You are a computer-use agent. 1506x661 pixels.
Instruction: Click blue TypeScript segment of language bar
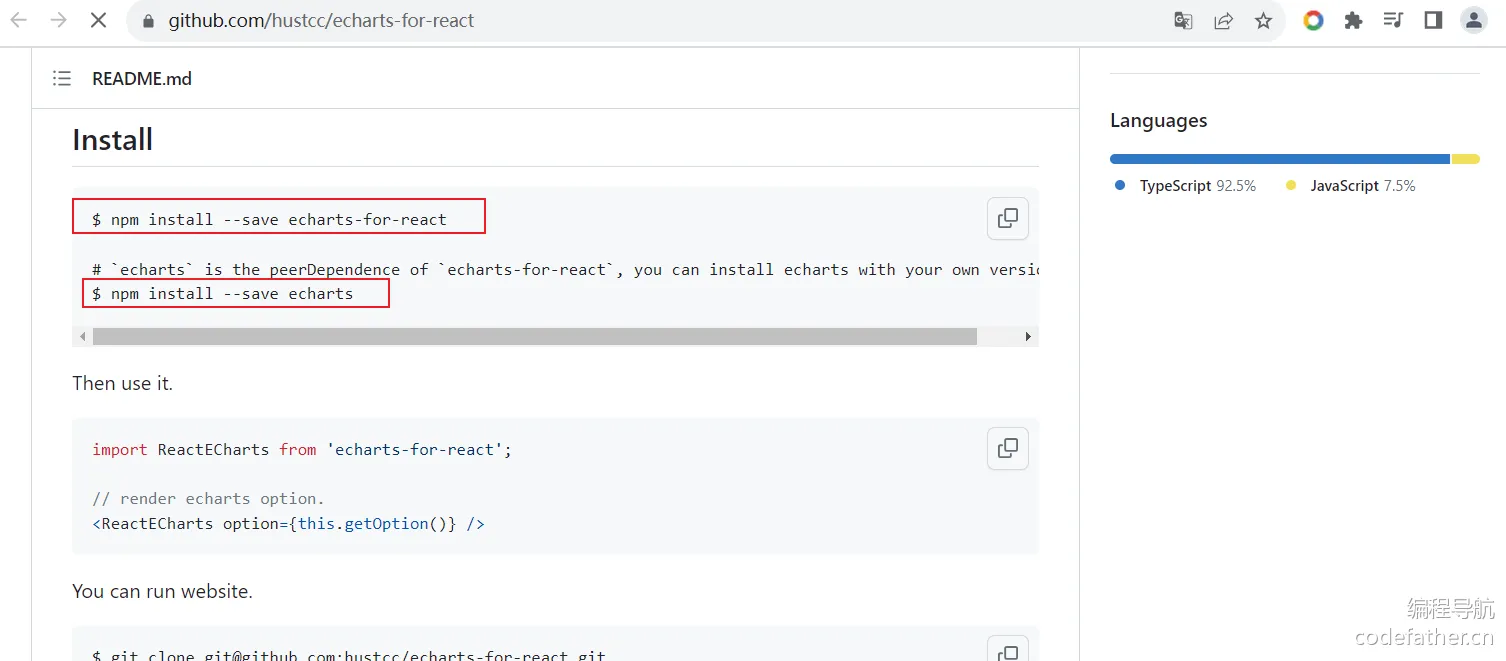tap(1279, 159)
